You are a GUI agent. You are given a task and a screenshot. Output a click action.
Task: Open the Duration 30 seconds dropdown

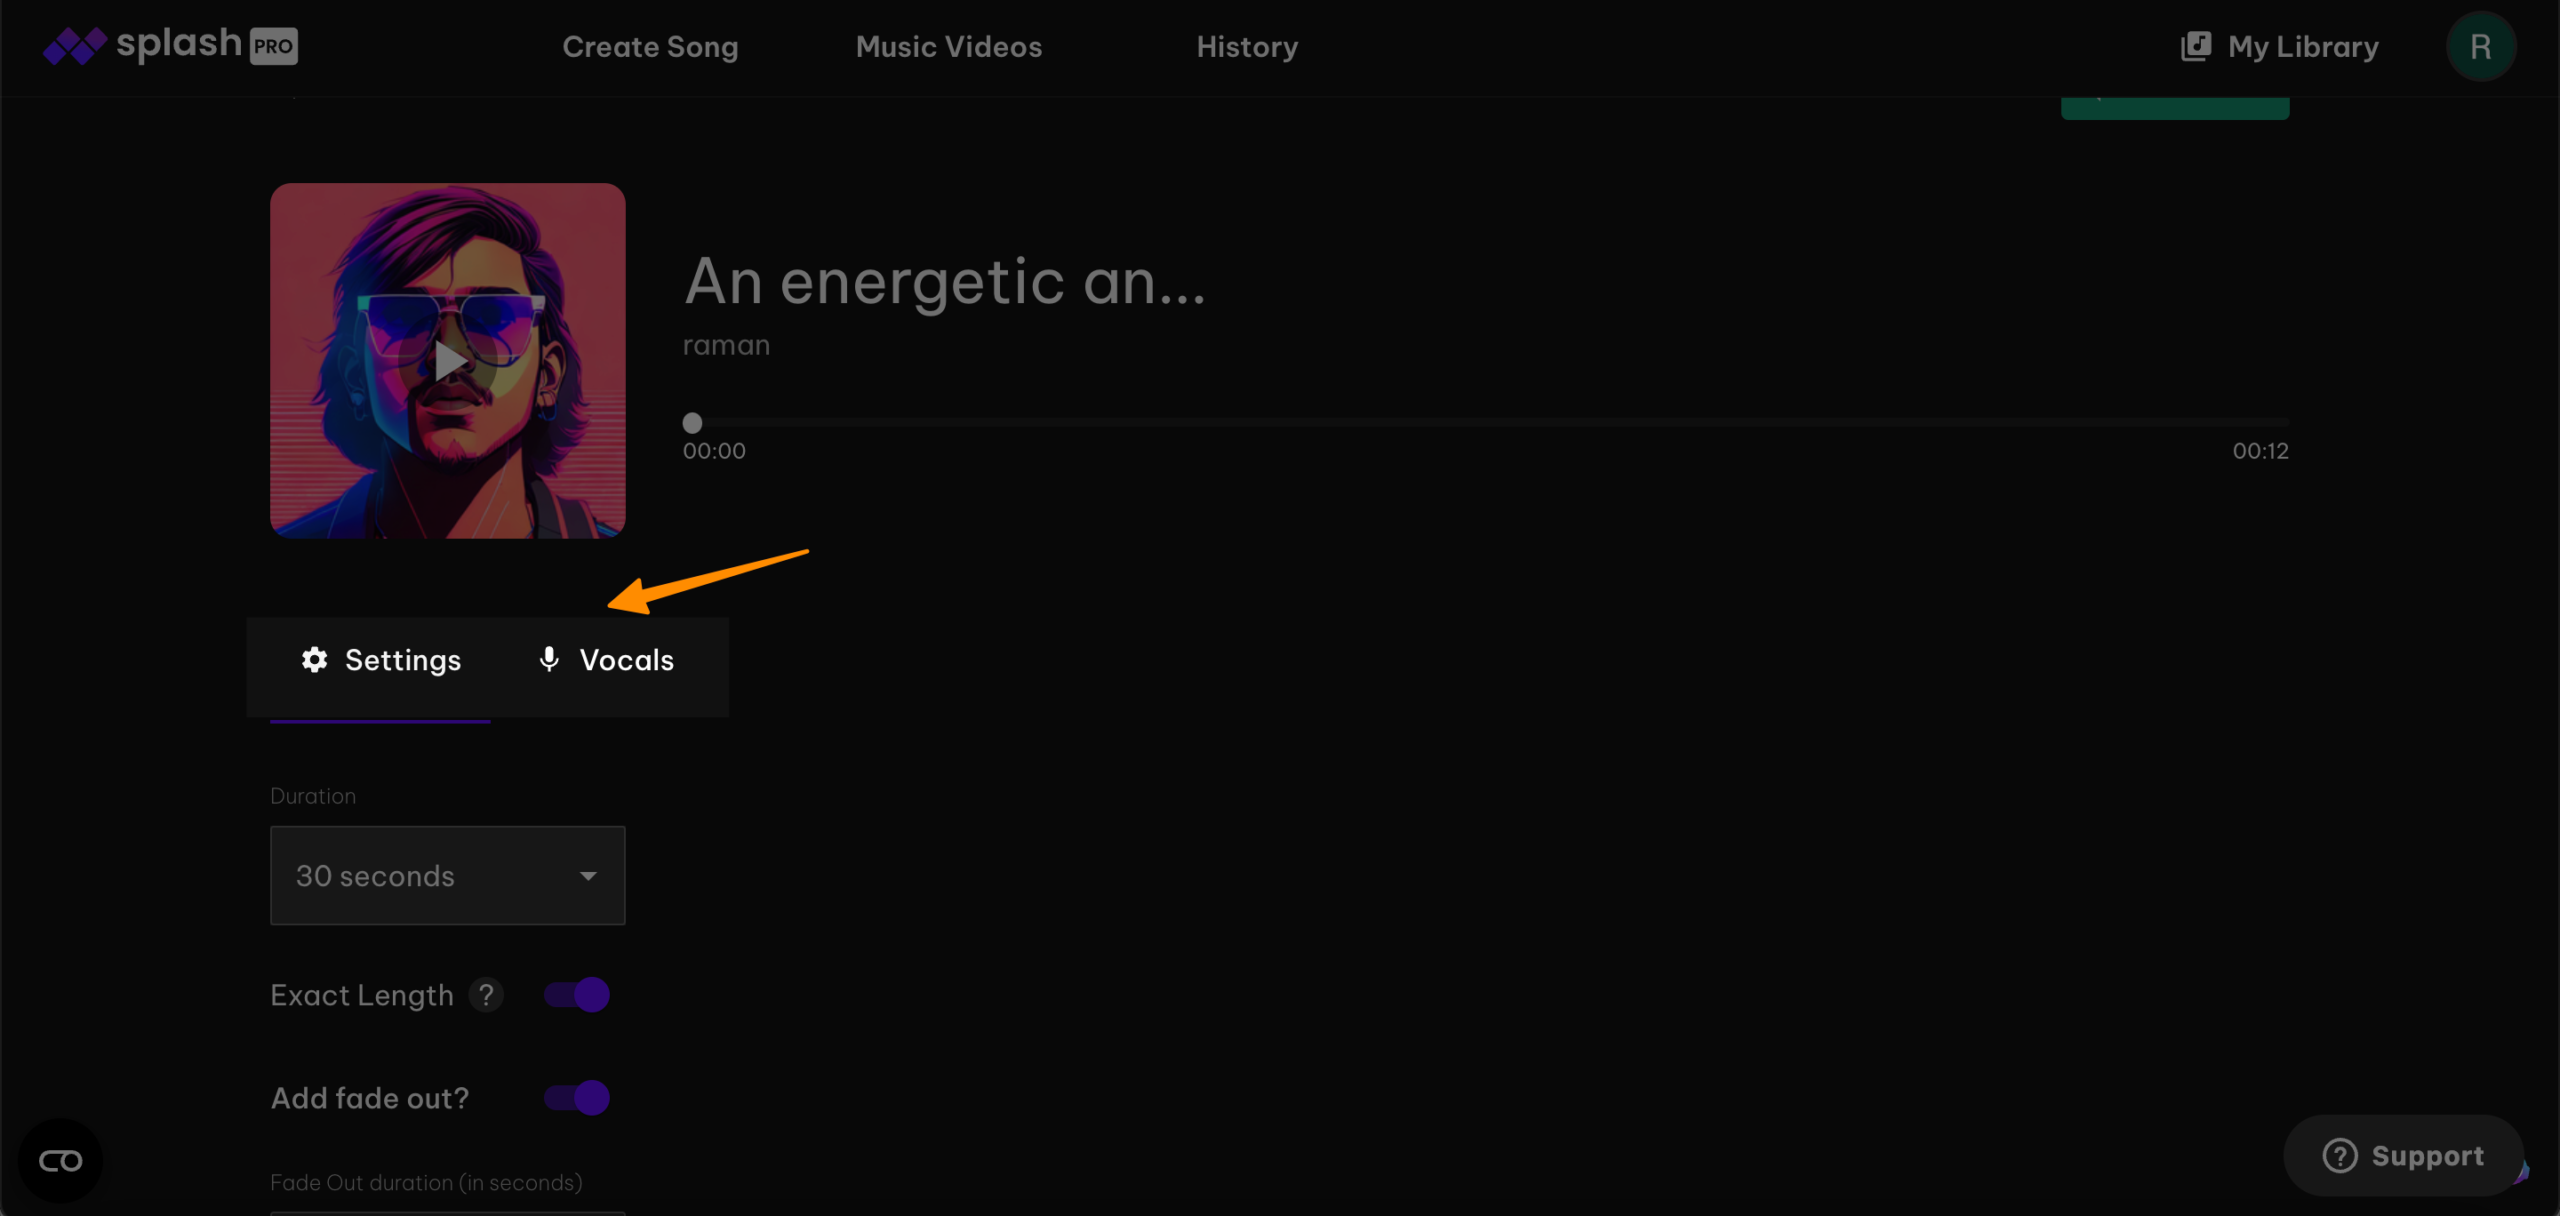coord(446,875)
